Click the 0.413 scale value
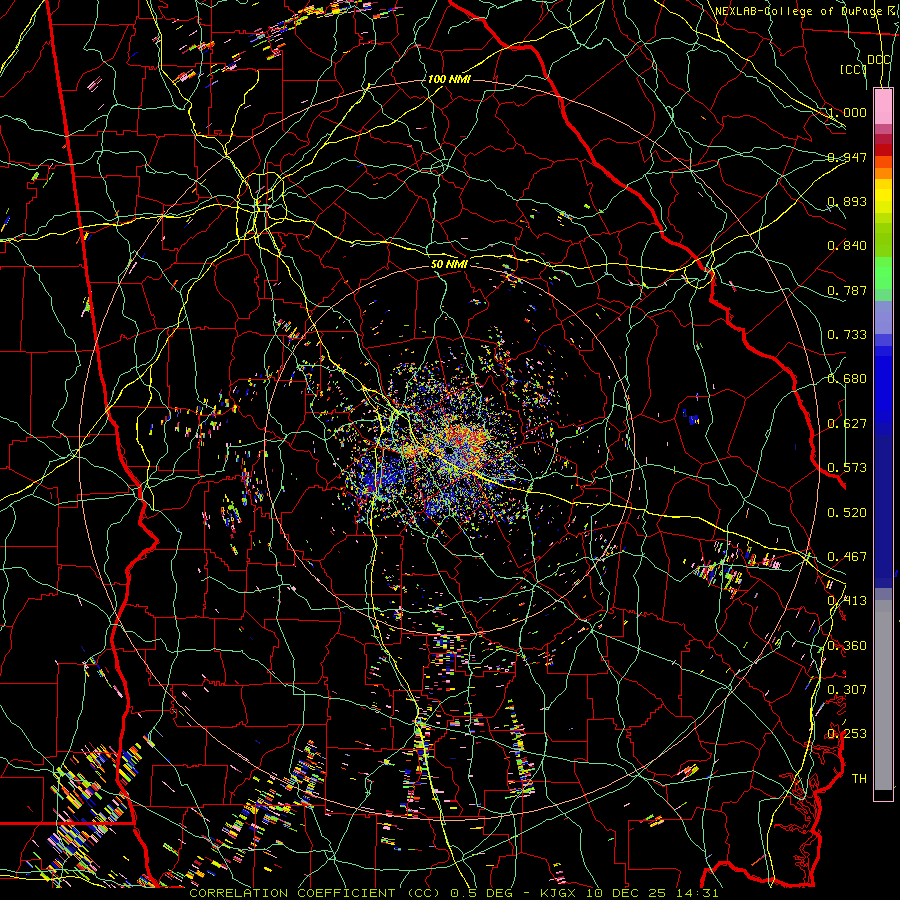Image resolution: width=900 pixels, height=900 pixels. point(847,600)
